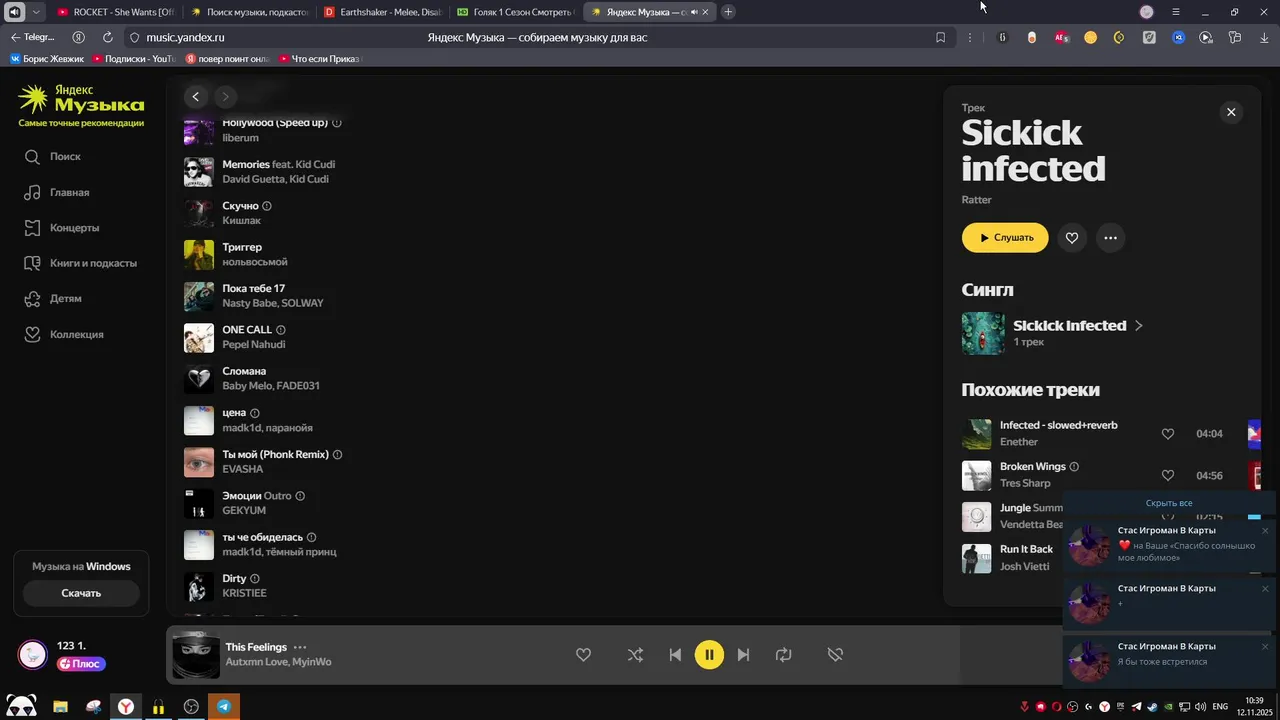The width and height of the screenshot is (1280, 720).
Task: Click the yellow Слушать button
Action: tap(1005, 238)
